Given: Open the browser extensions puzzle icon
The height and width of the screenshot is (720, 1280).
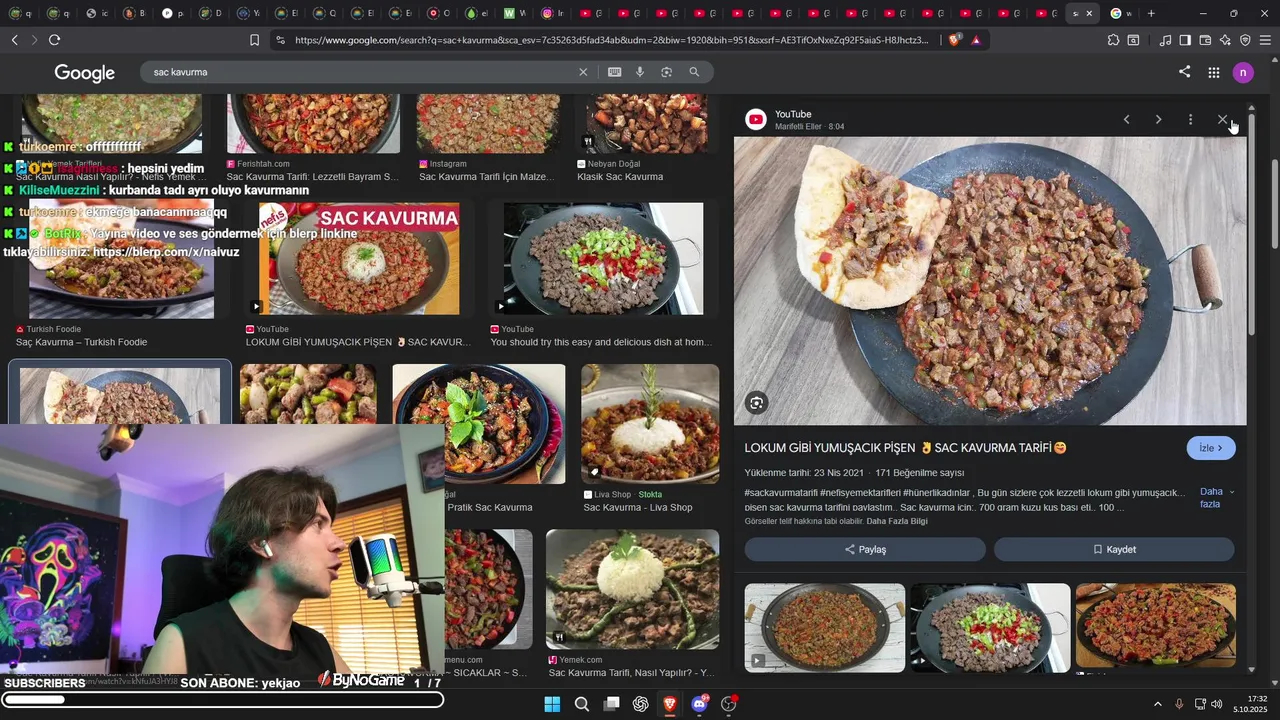Looking at the screenshot, I should [1113, 40].
